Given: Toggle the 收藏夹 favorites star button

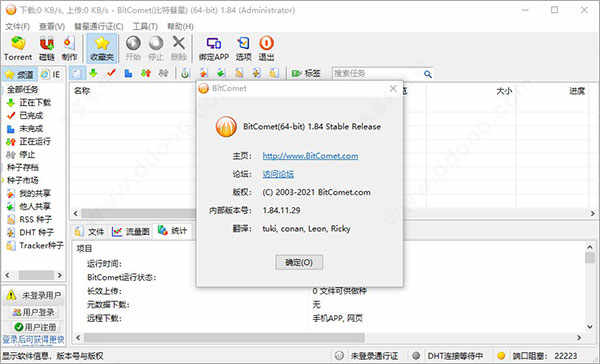Looking at the screenshot, I should (x=102, y=49).
